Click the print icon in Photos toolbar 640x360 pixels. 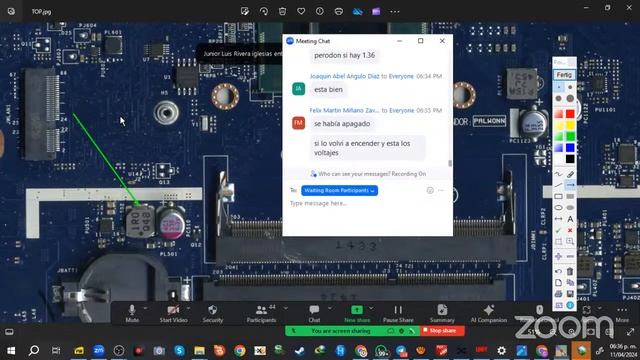[338, 11]
